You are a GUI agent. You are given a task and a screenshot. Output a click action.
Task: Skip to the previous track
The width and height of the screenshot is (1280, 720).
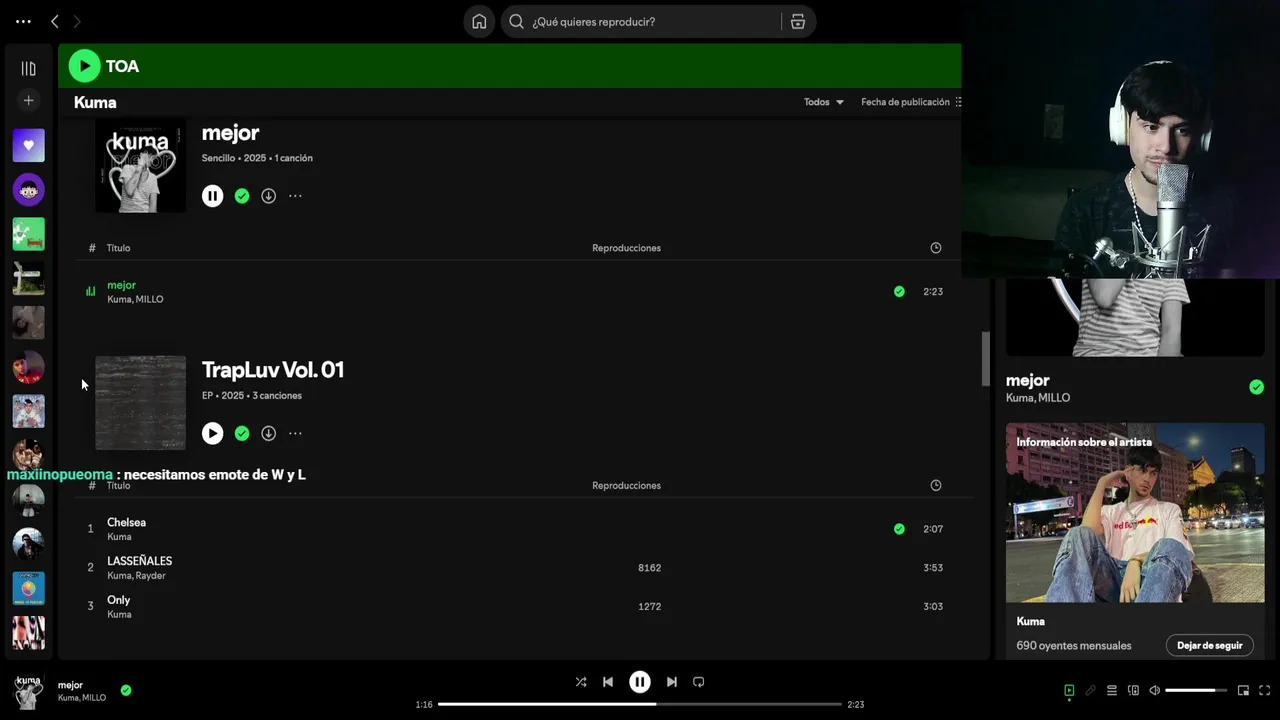point(608,682)
